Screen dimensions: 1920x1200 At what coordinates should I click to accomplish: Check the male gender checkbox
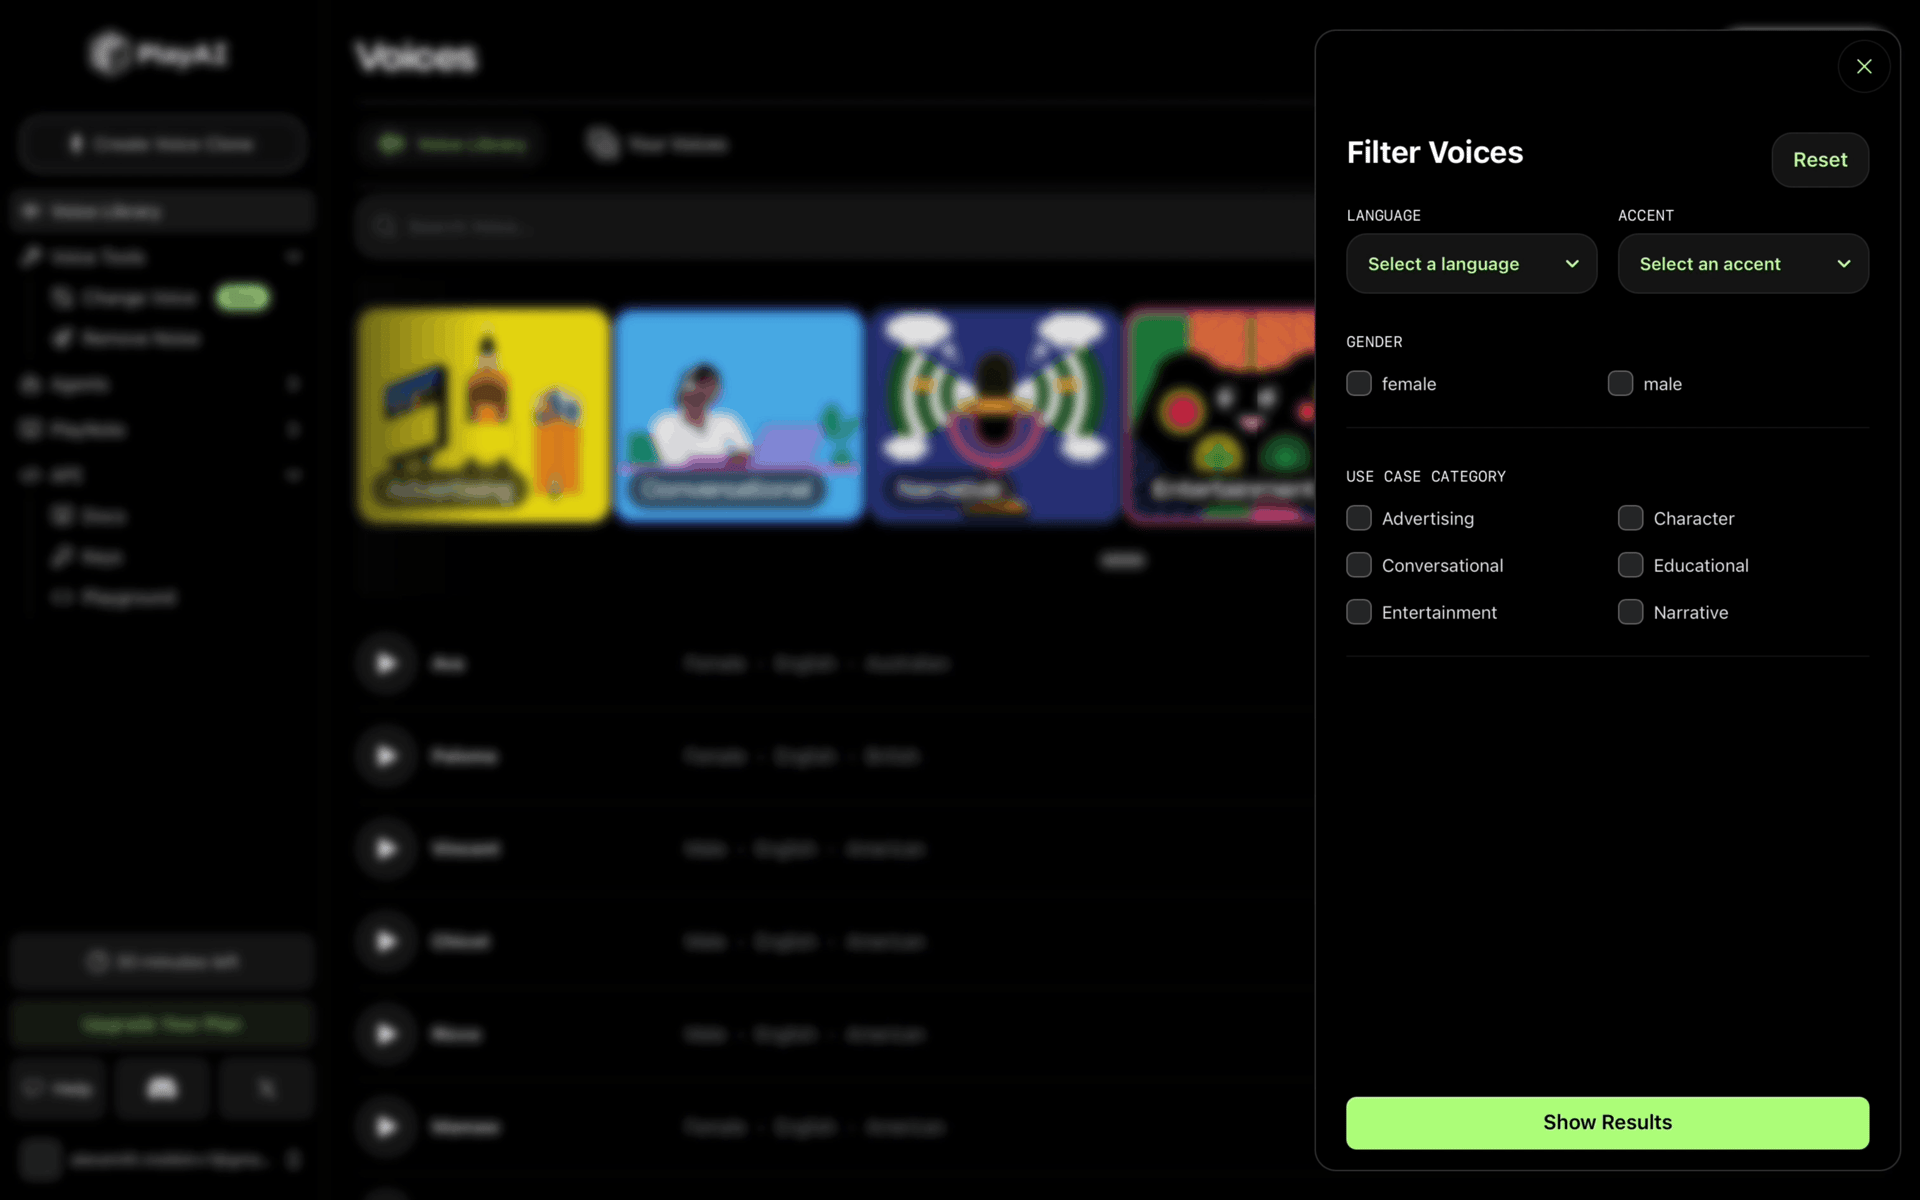pos(1620,384)
